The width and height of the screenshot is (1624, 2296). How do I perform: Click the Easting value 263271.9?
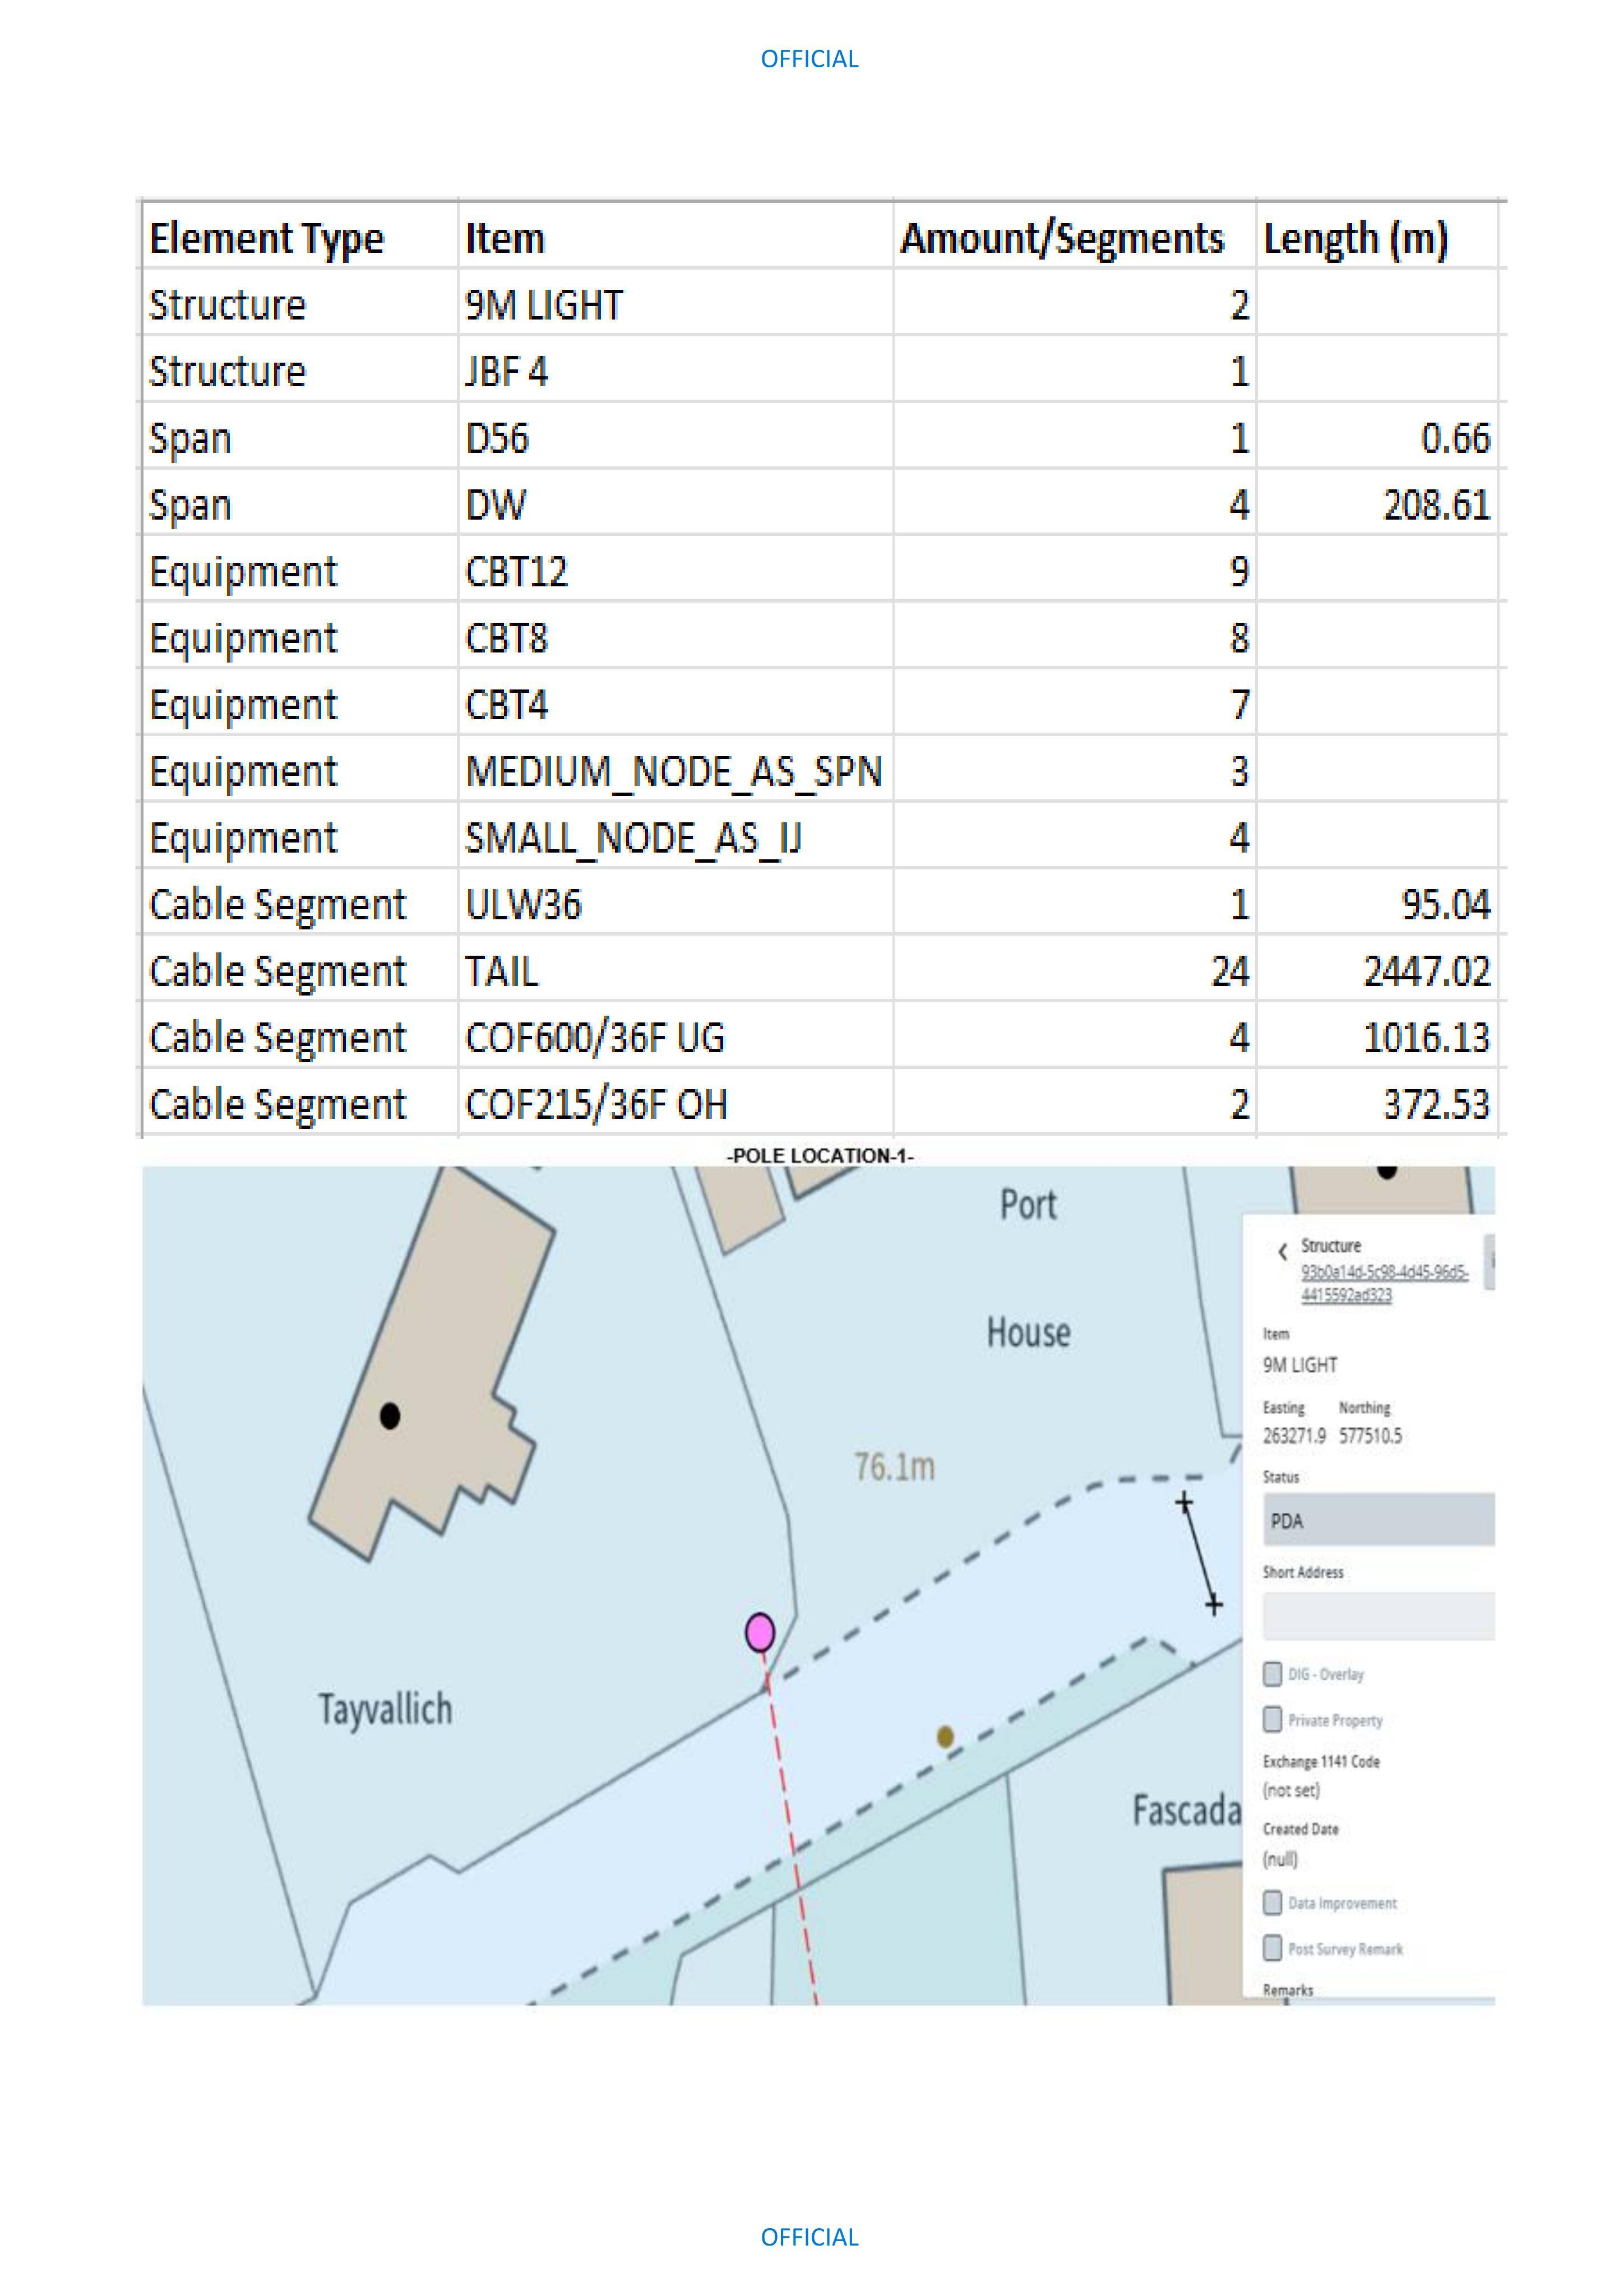click(1294, 1436)
